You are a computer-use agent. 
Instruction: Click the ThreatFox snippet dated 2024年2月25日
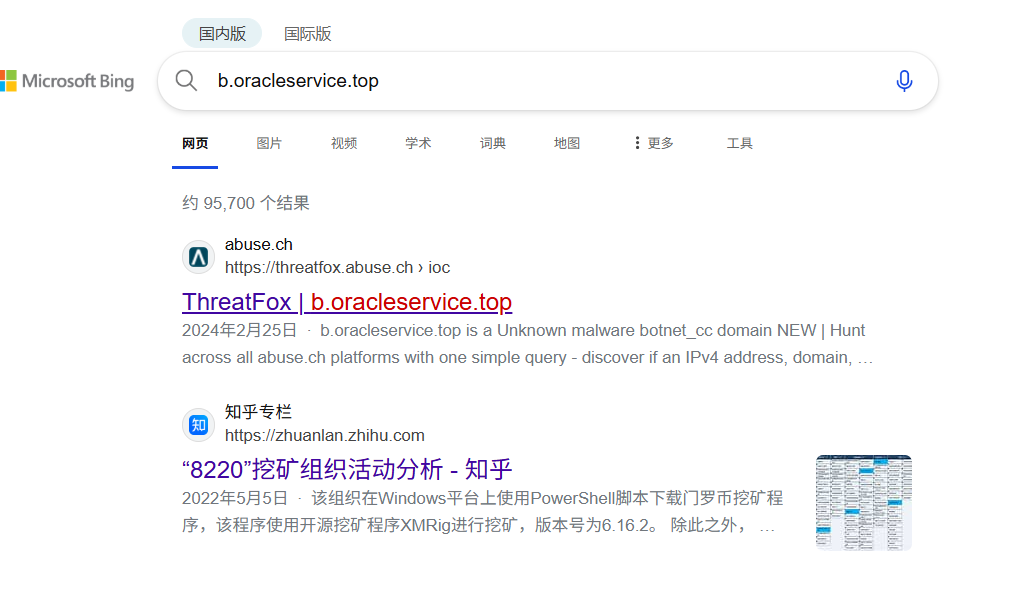pos(527,344)
